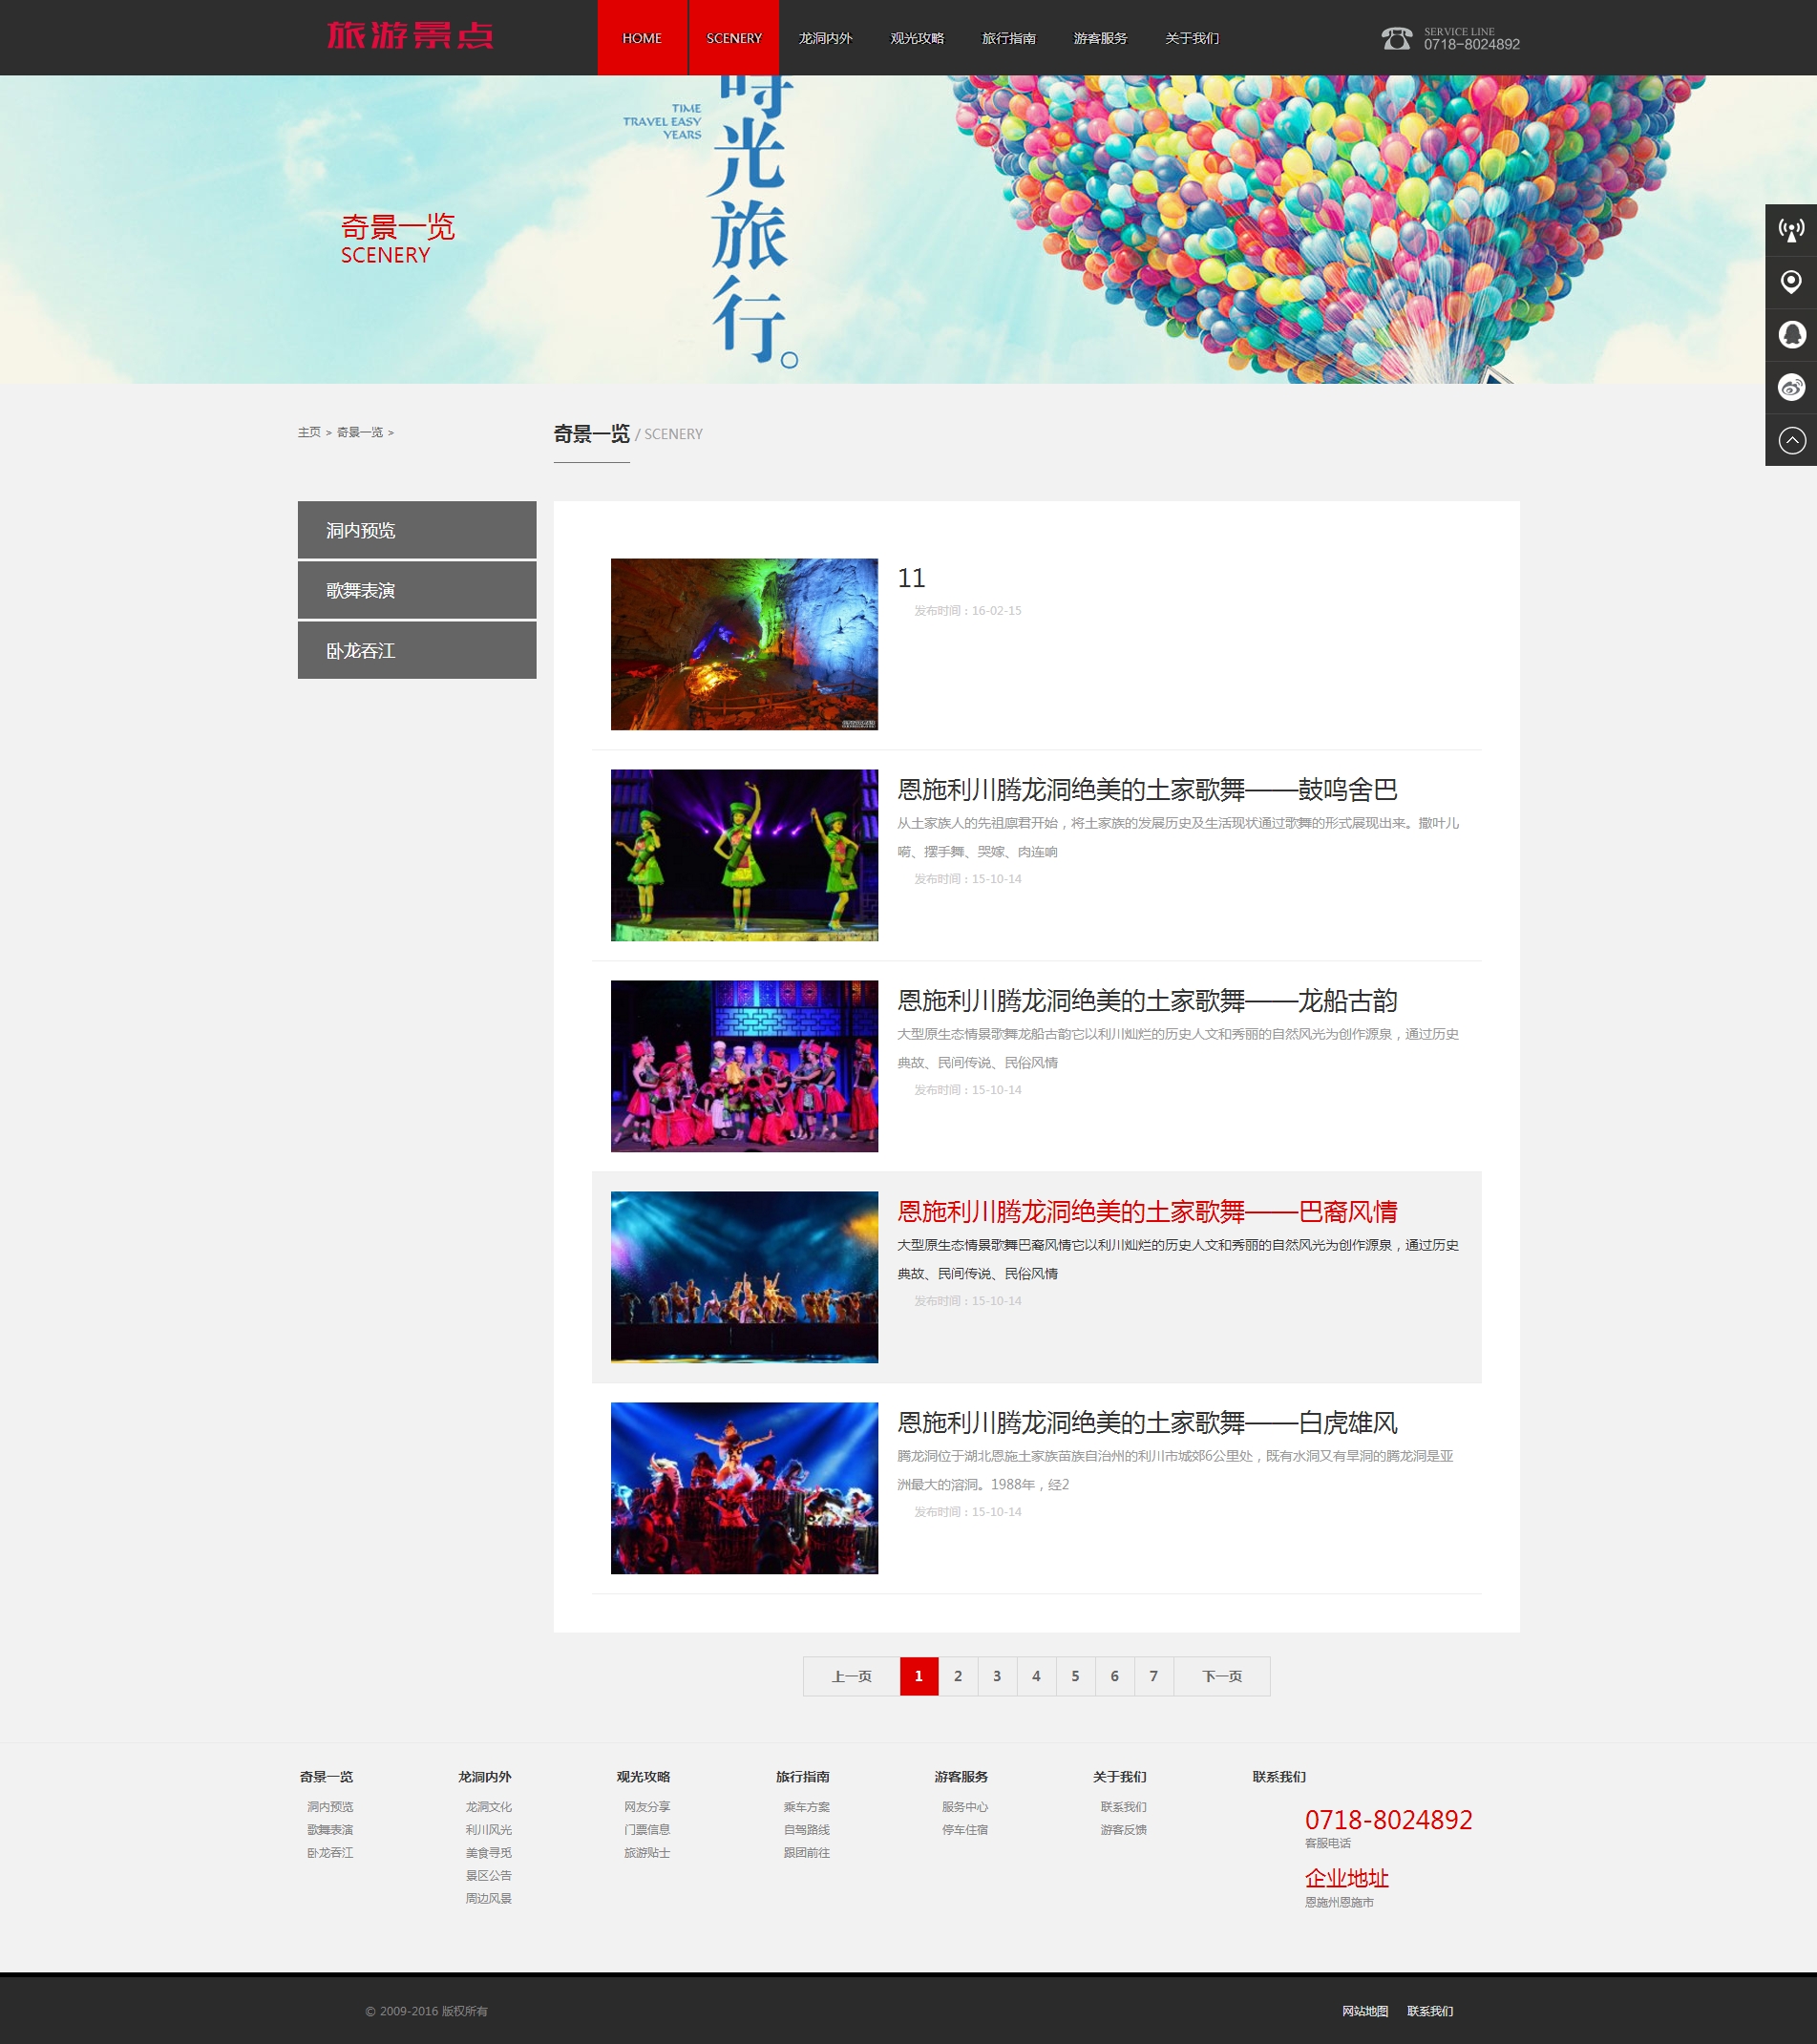
Task: Click the broadcast signal icon in right sidebar
Action: pos(1790,230)
